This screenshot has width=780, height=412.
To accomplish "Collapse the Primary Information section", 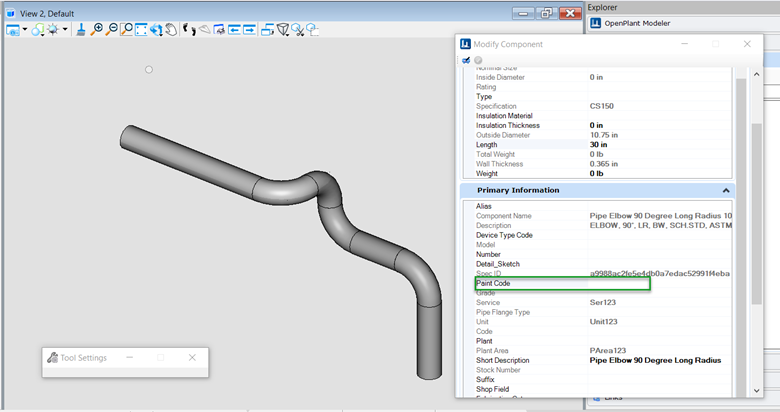I will 726,191.
